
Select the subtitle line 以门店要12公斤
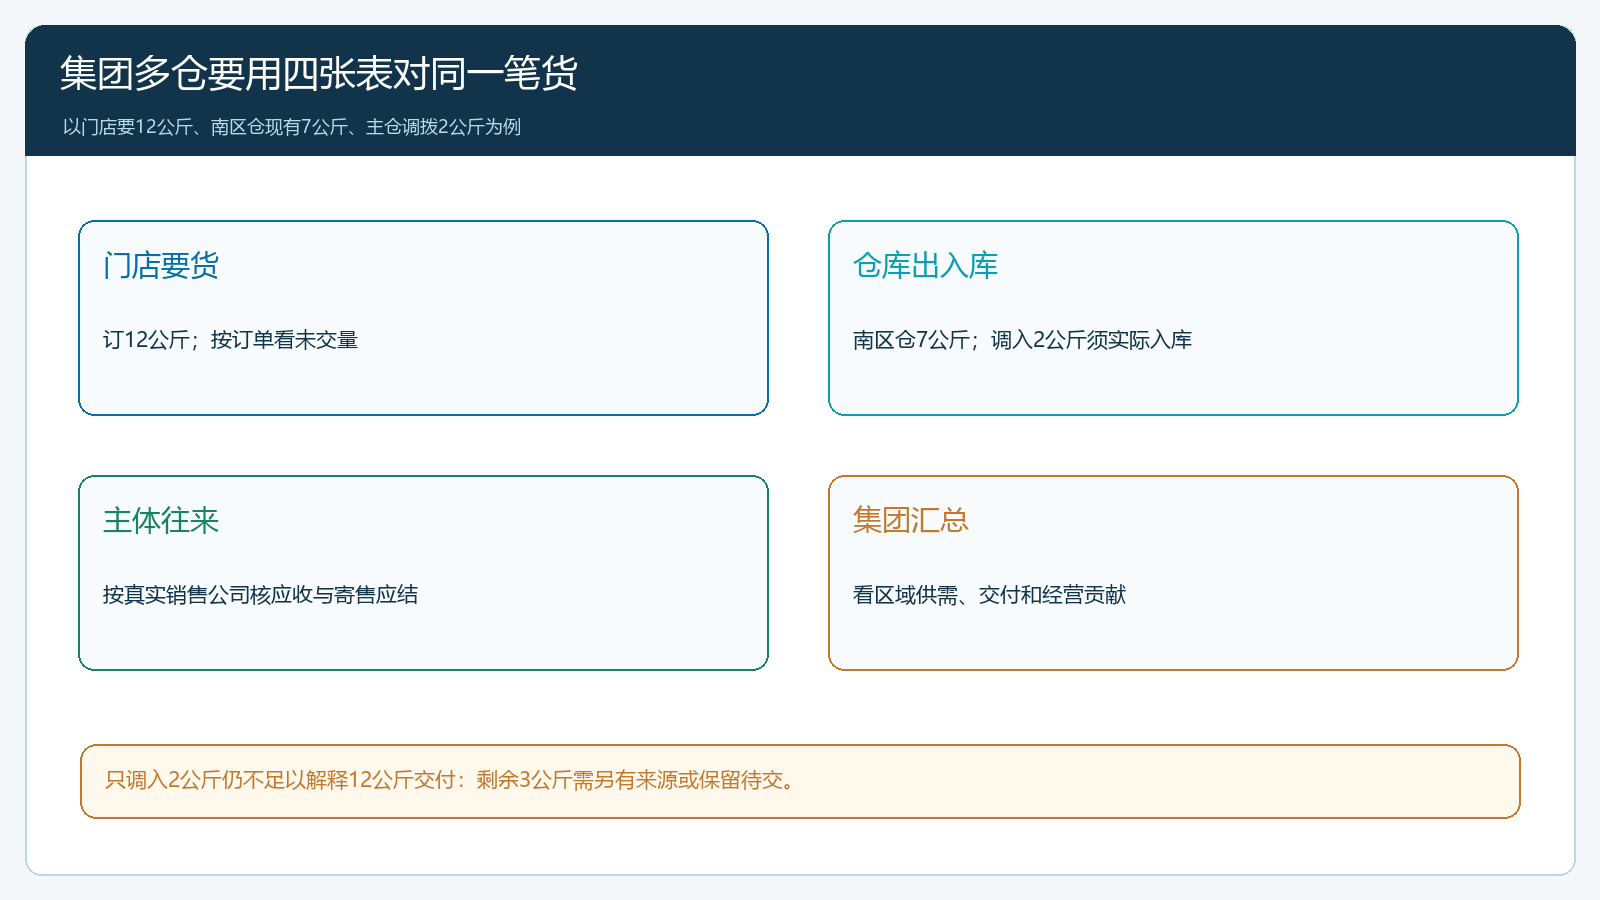291,127
